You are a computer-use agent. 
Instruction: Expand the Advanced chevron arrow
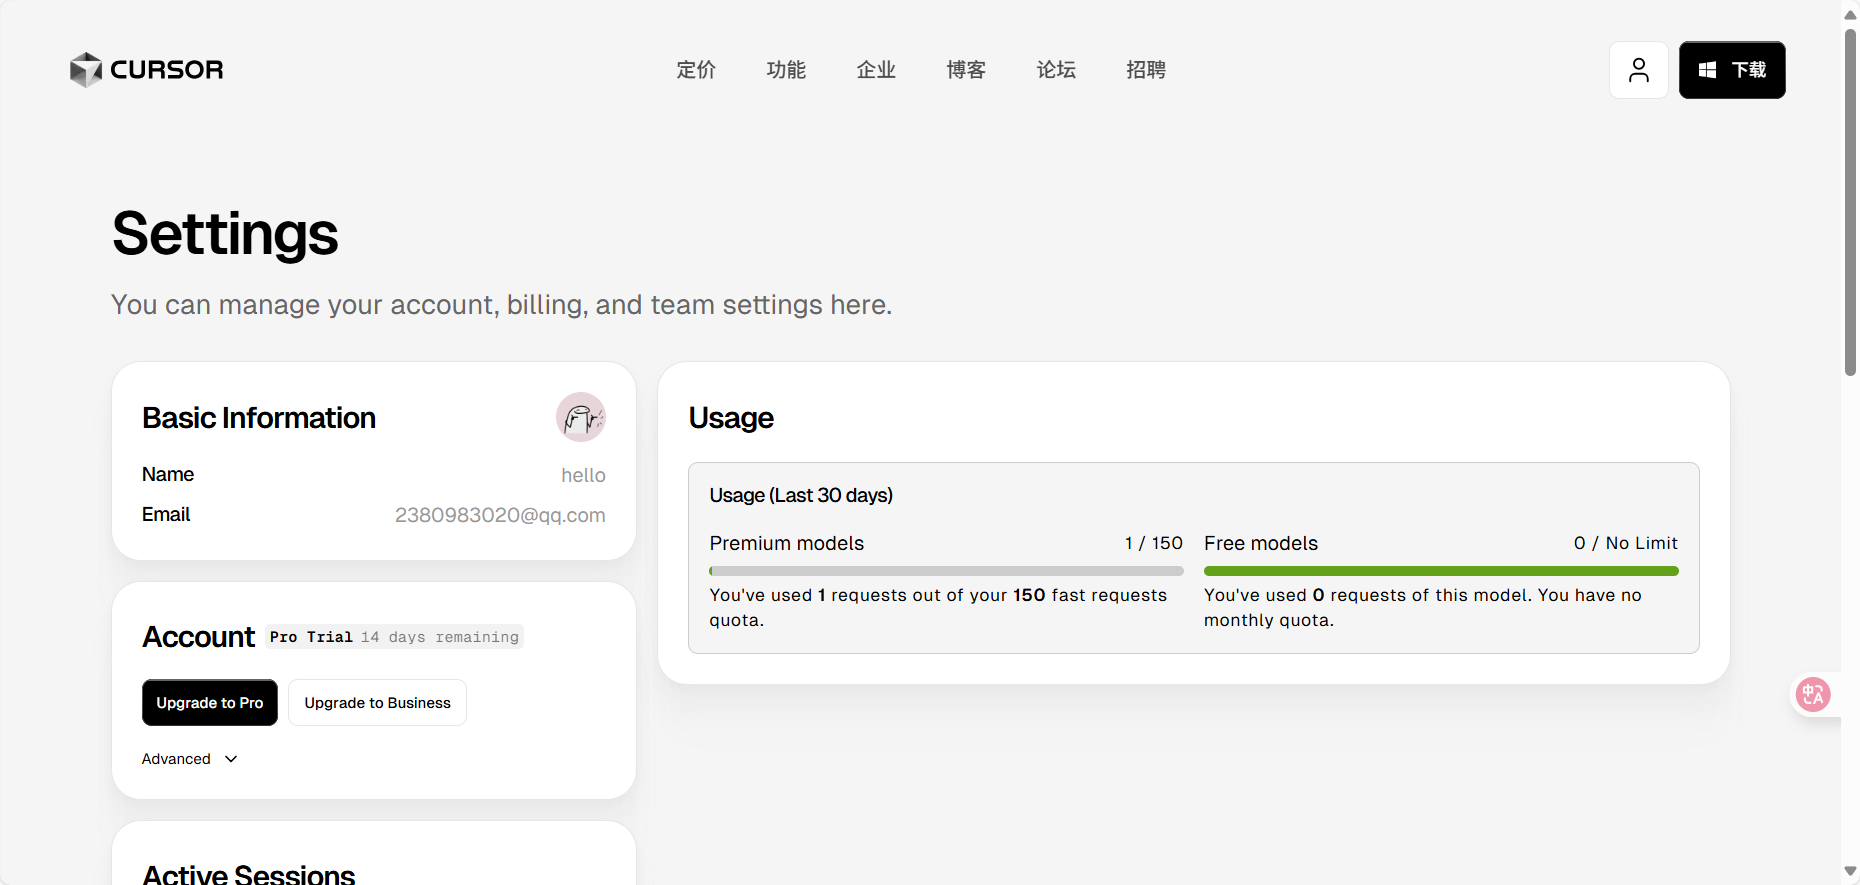tap(231, 759)
